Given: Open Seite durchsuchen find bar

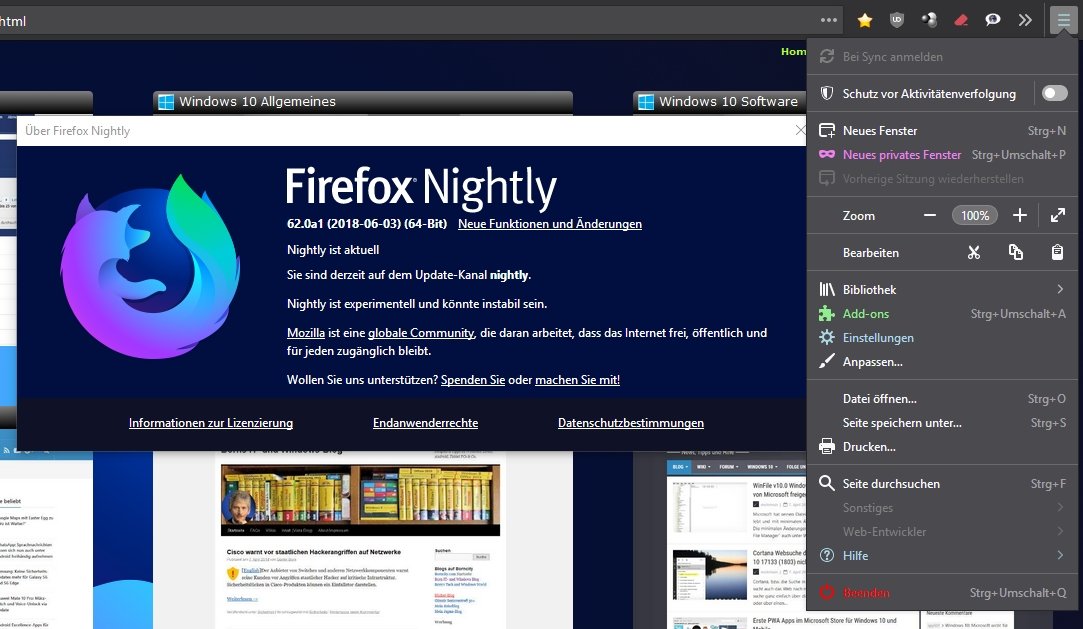Looking at the screenshot, I should tap(941, 483).
